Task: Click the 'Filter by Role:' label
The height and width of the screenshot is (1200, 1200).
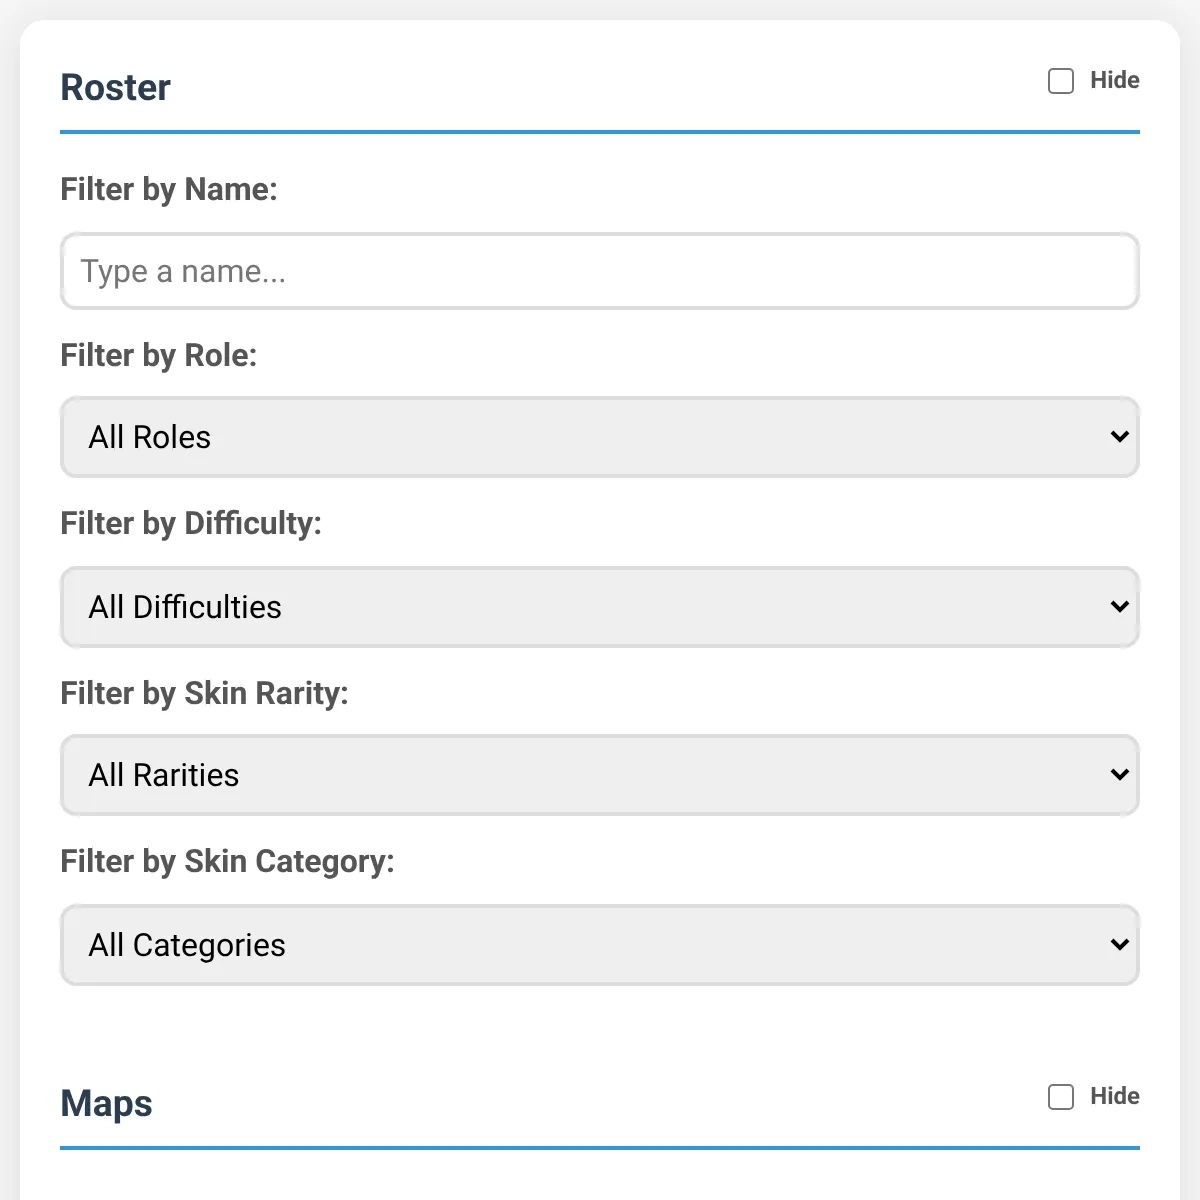Action: (x=159, y=355)
